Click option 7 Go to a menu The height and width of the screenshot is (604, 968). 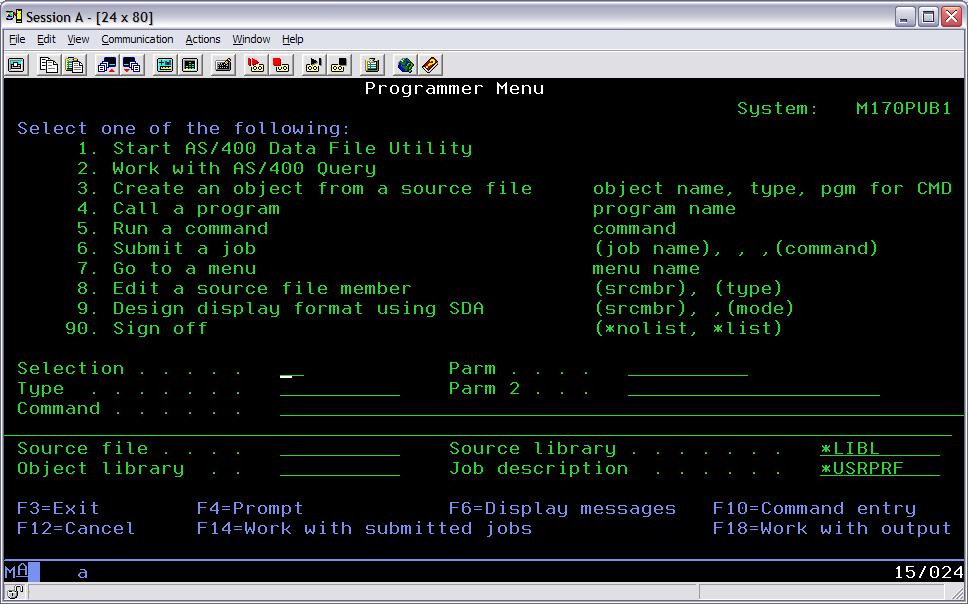click(166, 269)
